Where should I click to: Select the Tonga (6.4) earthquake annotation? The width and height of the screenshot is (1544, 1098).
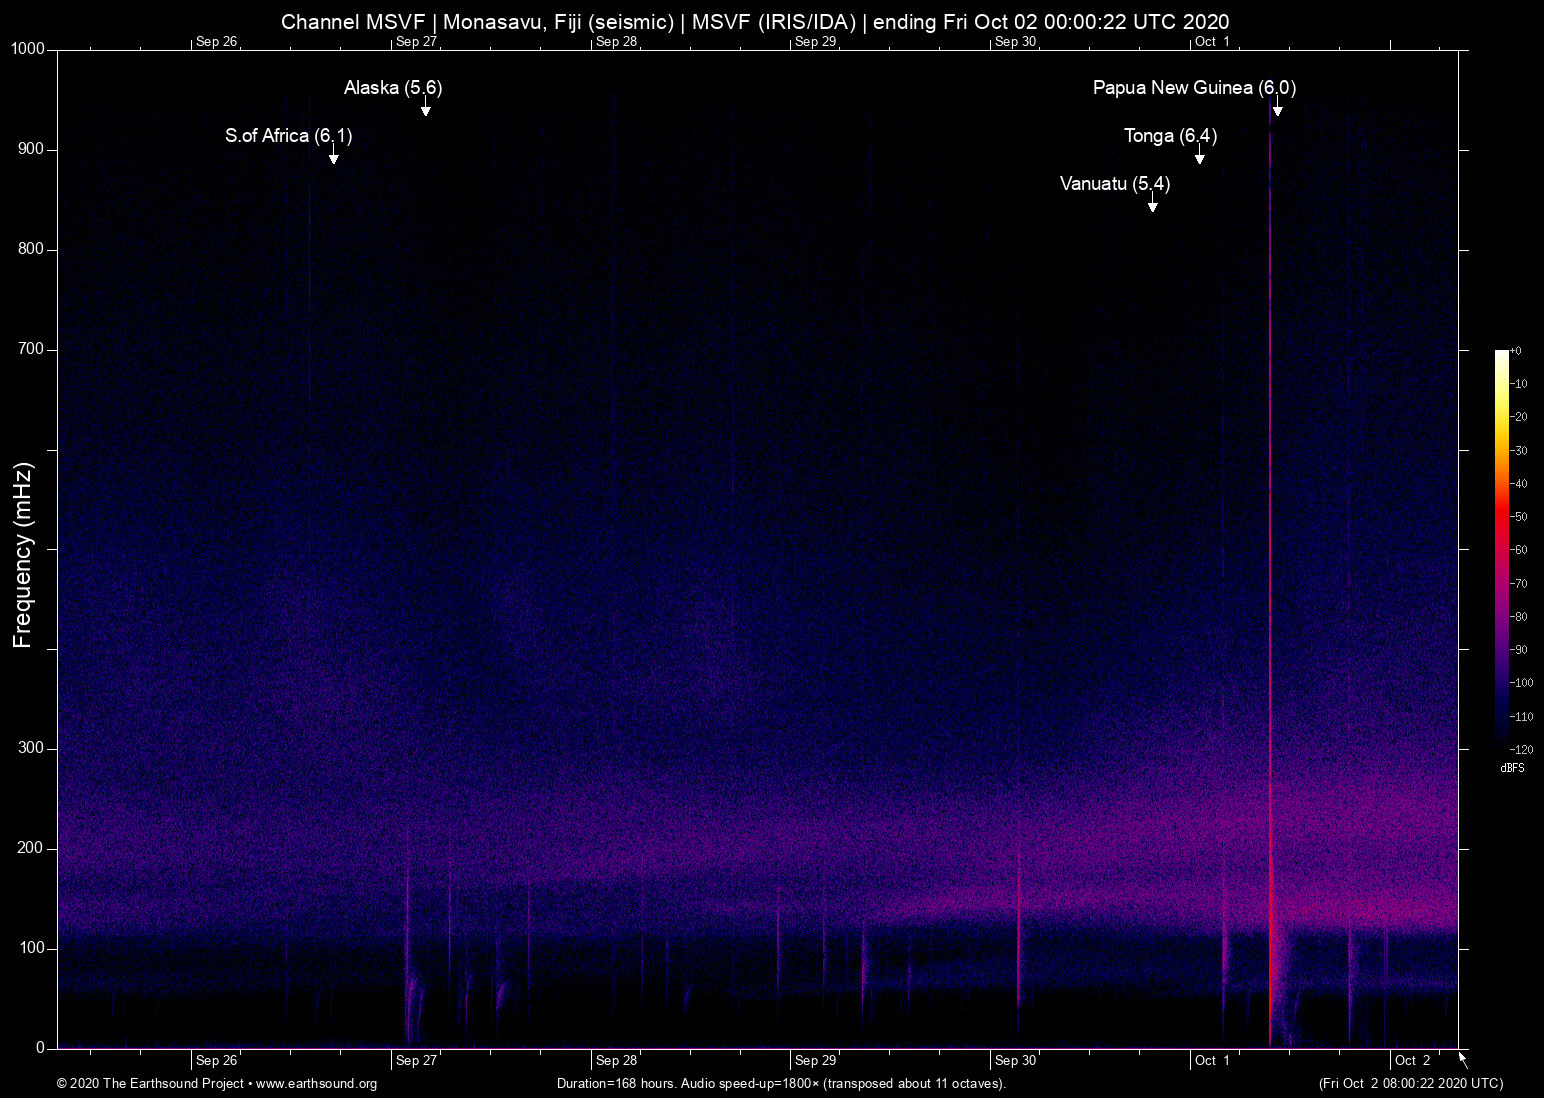(x=1170, y=136)
